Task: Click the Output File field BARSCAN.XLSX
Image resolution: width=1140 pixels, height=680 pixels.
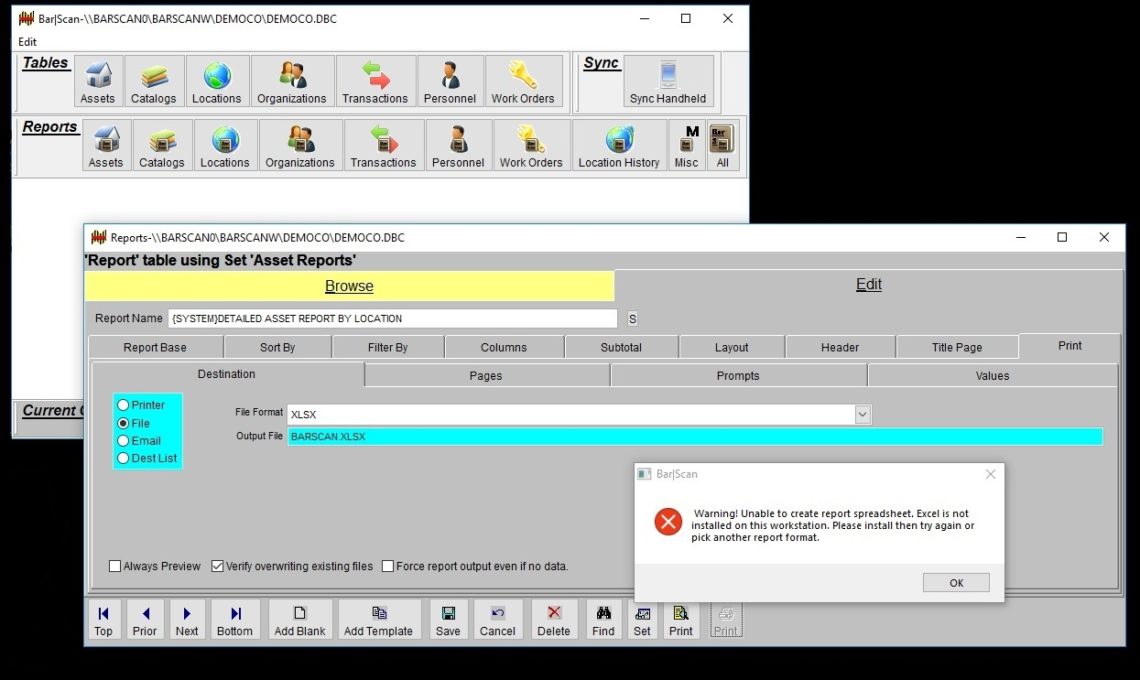Action: 695,436
